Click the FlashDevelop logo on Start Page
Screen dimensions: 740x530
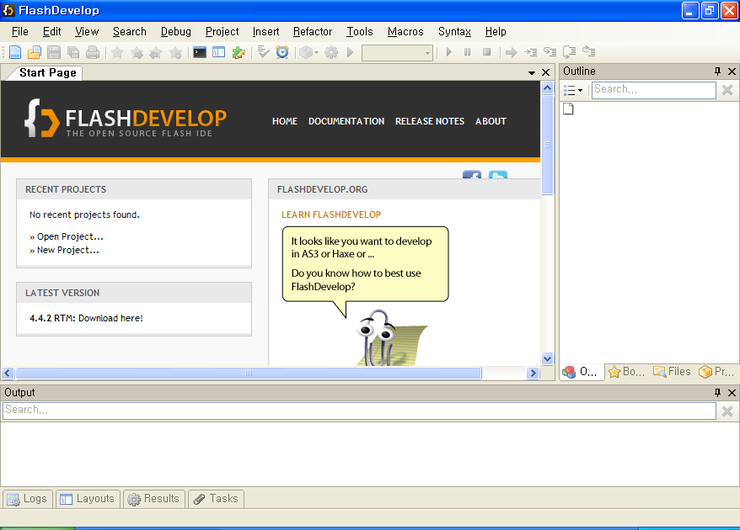(x=126, y=121)
